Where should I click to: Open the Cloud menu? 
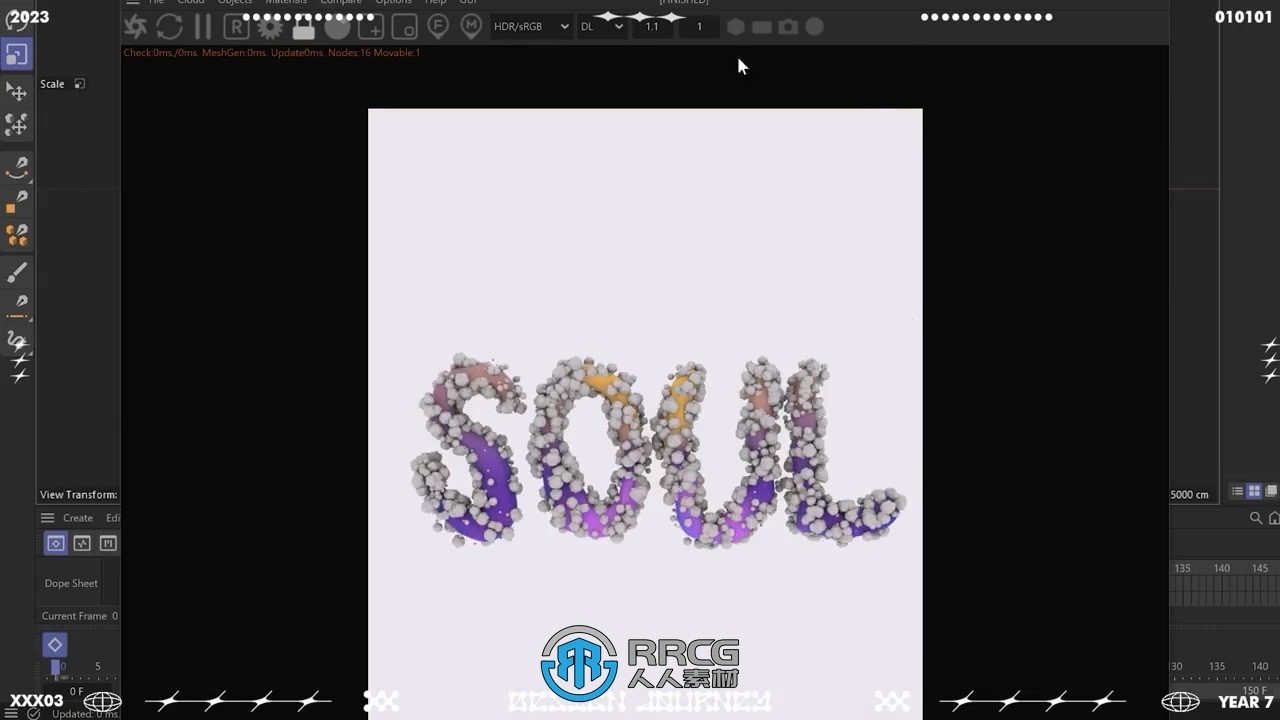191,3
